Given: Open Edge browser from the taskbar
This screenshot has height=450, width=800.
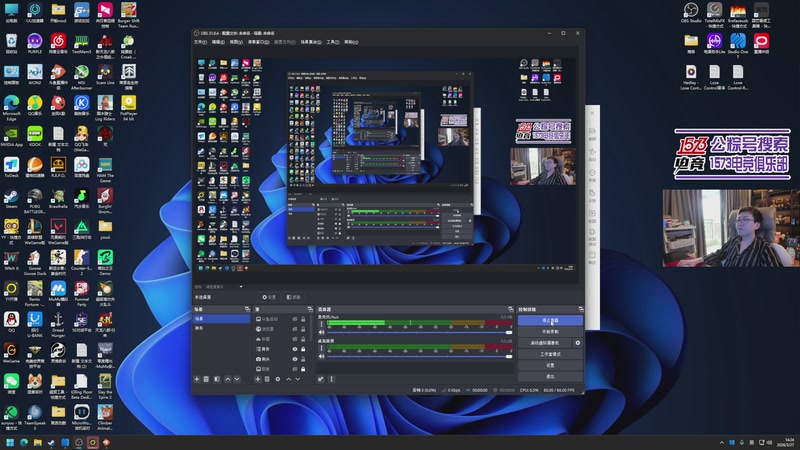Looking at the screenshot, I should pyautogui.click(x=24, y=442).
